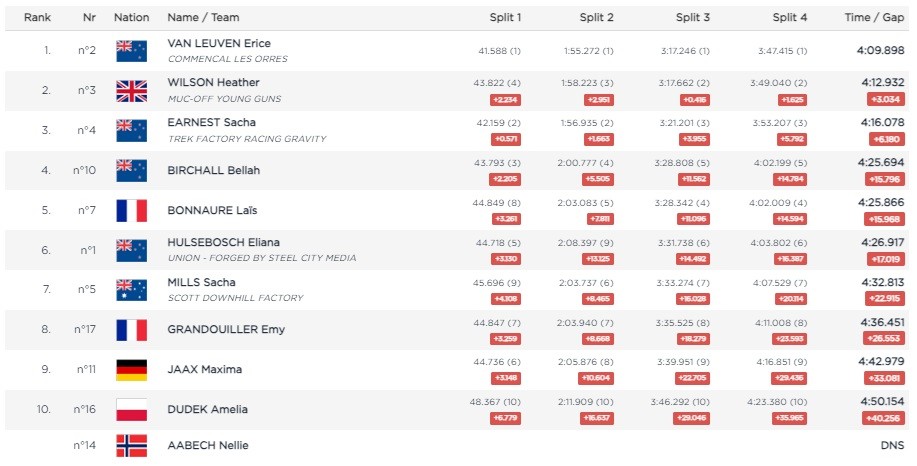The width and height of the screenshot is (917, 466).
Task: Click the French flag for GRANDOUILLER Emy
Action: 132,330
